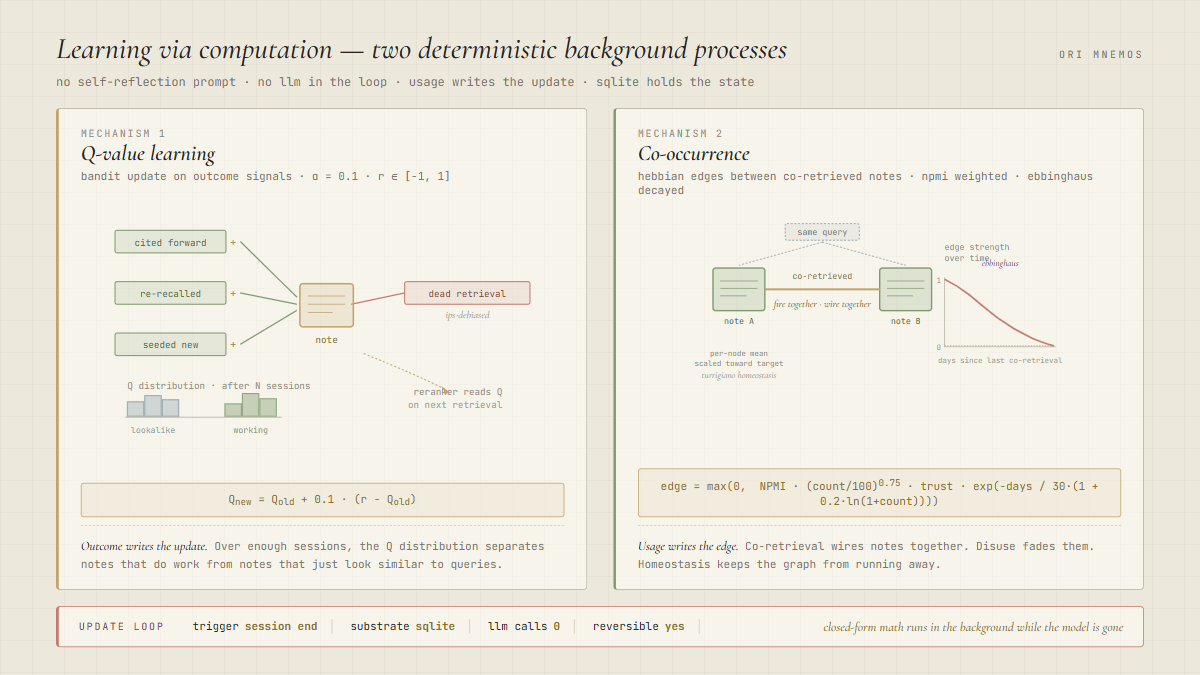
Task: Select the ORI MNEMOS logo text
Action: point(1101,55)
